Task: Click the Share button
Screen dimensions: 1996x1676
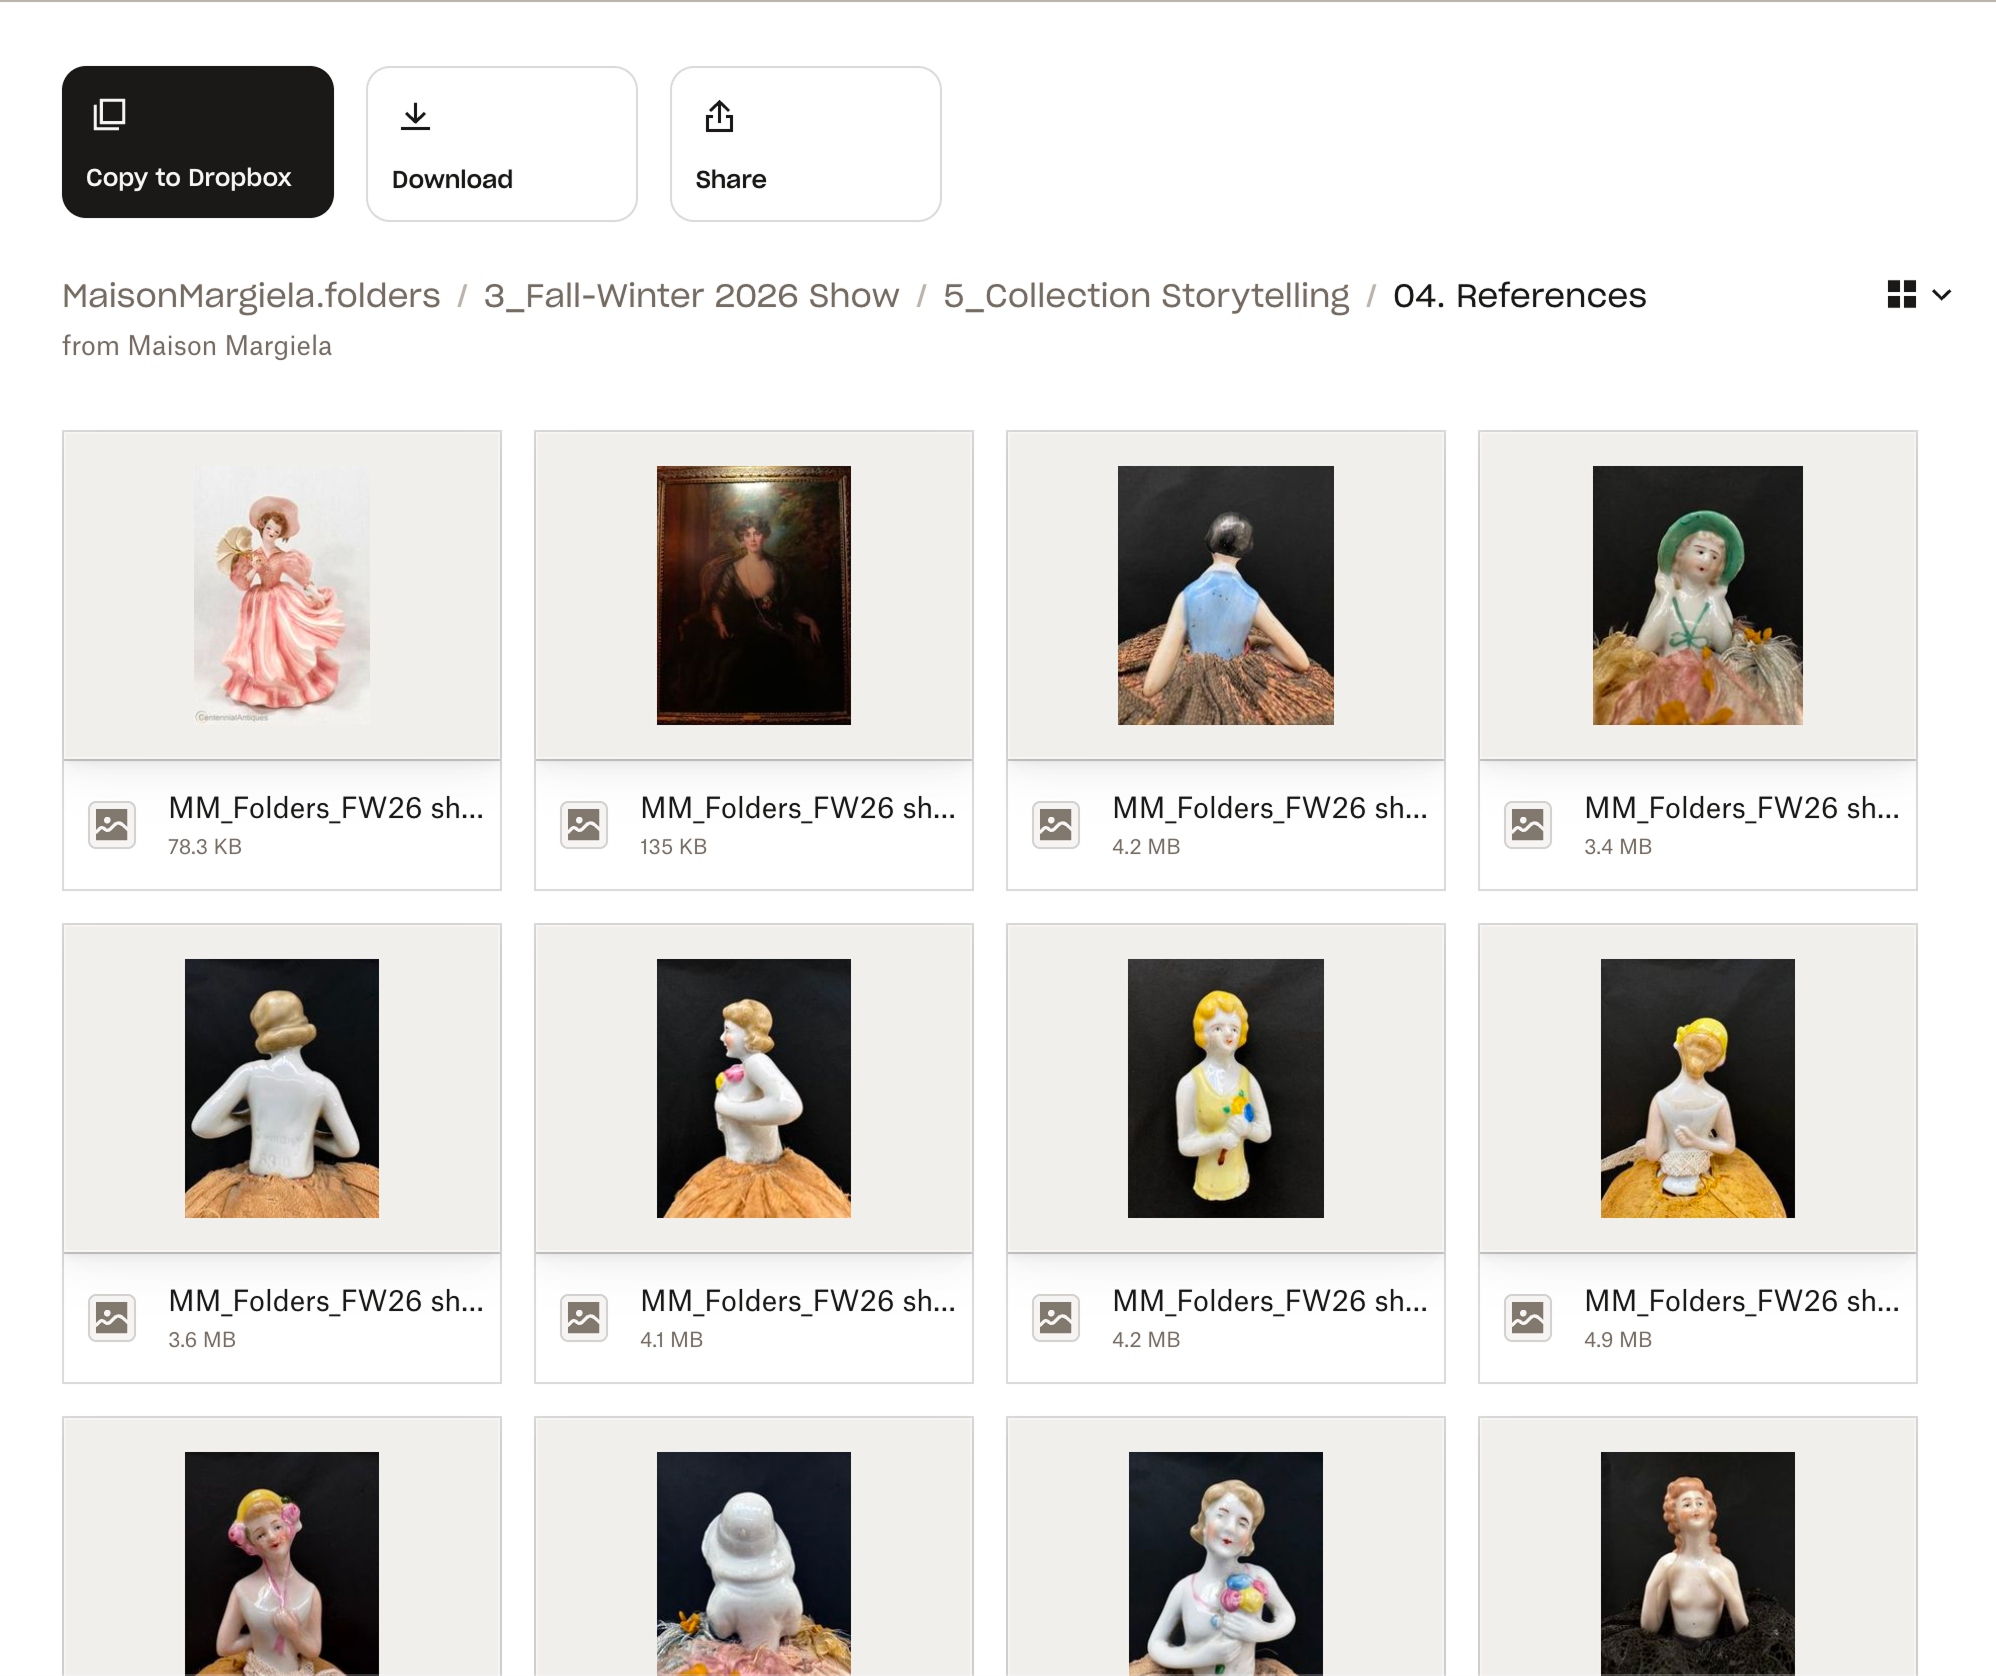Action: (x=806, y=144)
